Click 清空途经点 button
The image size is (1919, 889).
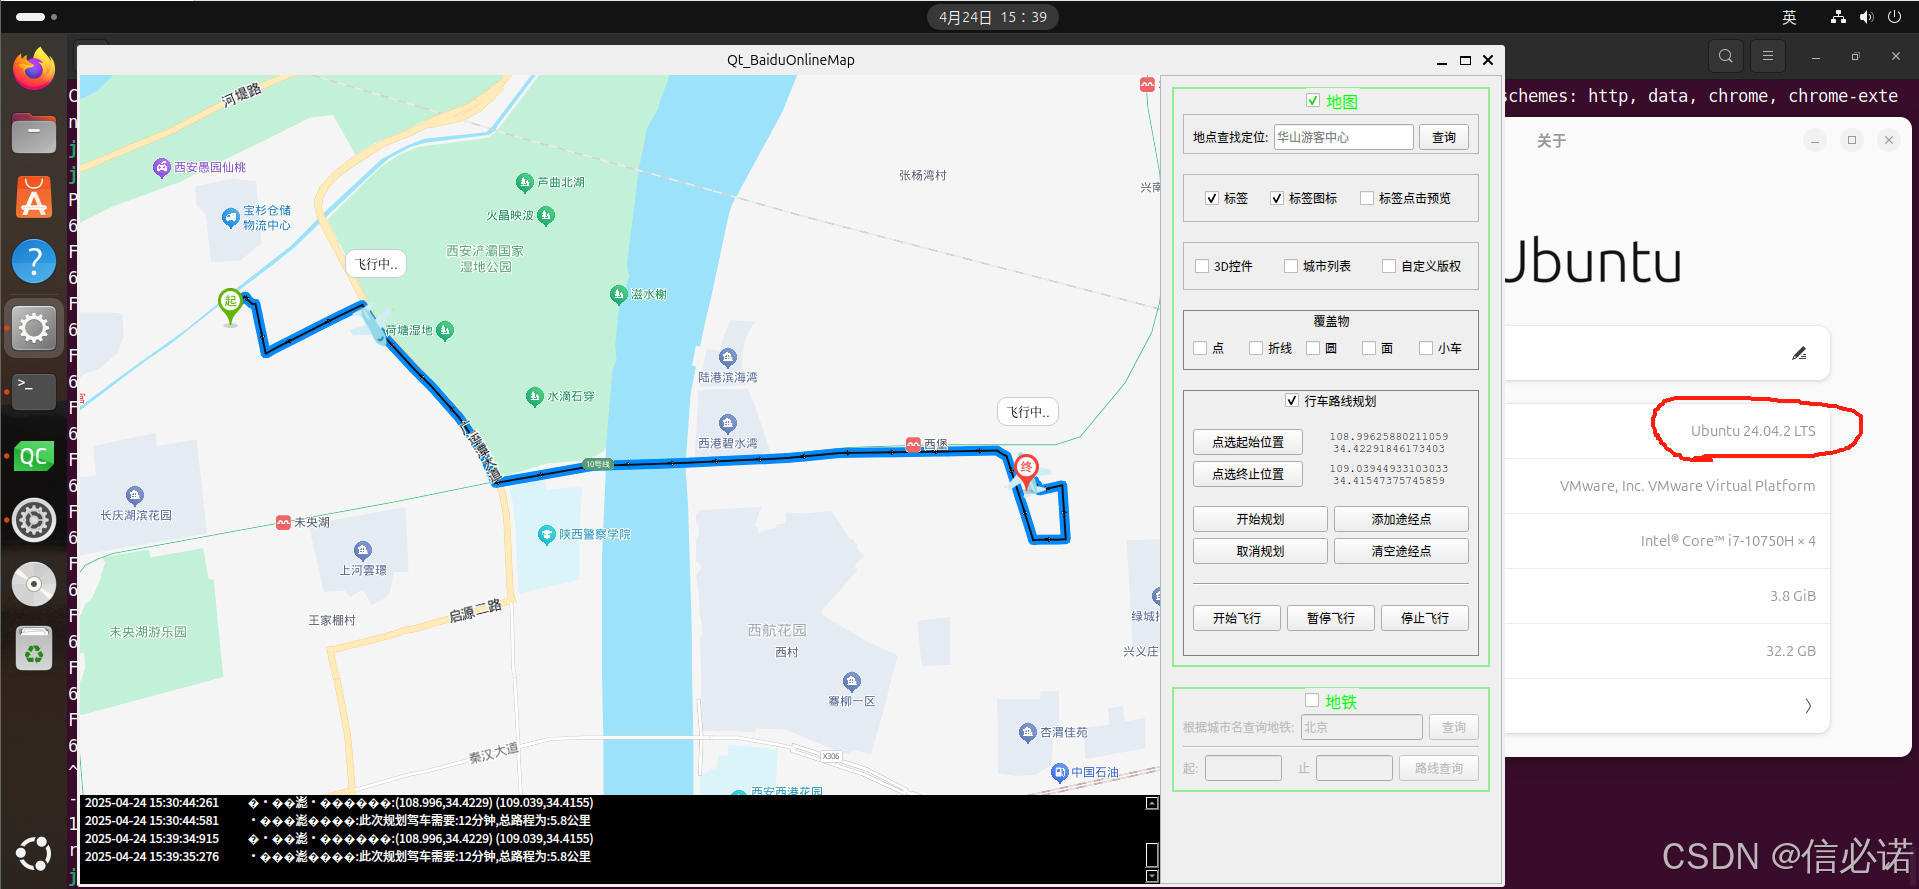[x=1401, y=551]
